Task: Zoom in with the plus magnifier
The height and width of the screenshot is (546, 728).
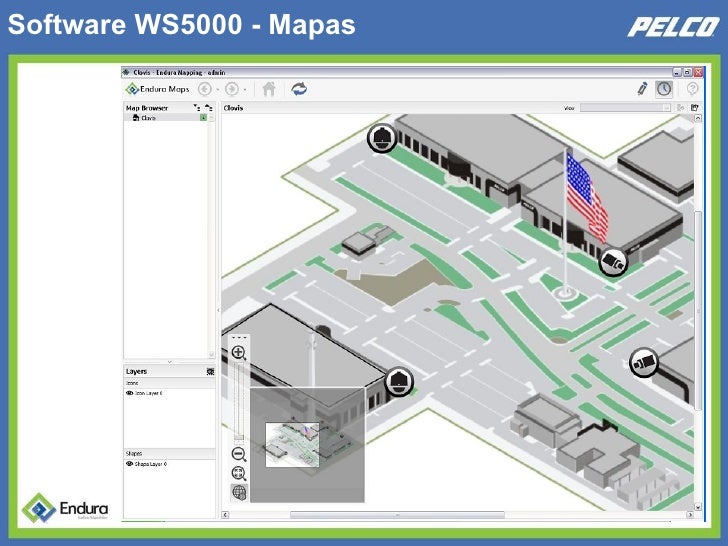Action: (239, 353)
